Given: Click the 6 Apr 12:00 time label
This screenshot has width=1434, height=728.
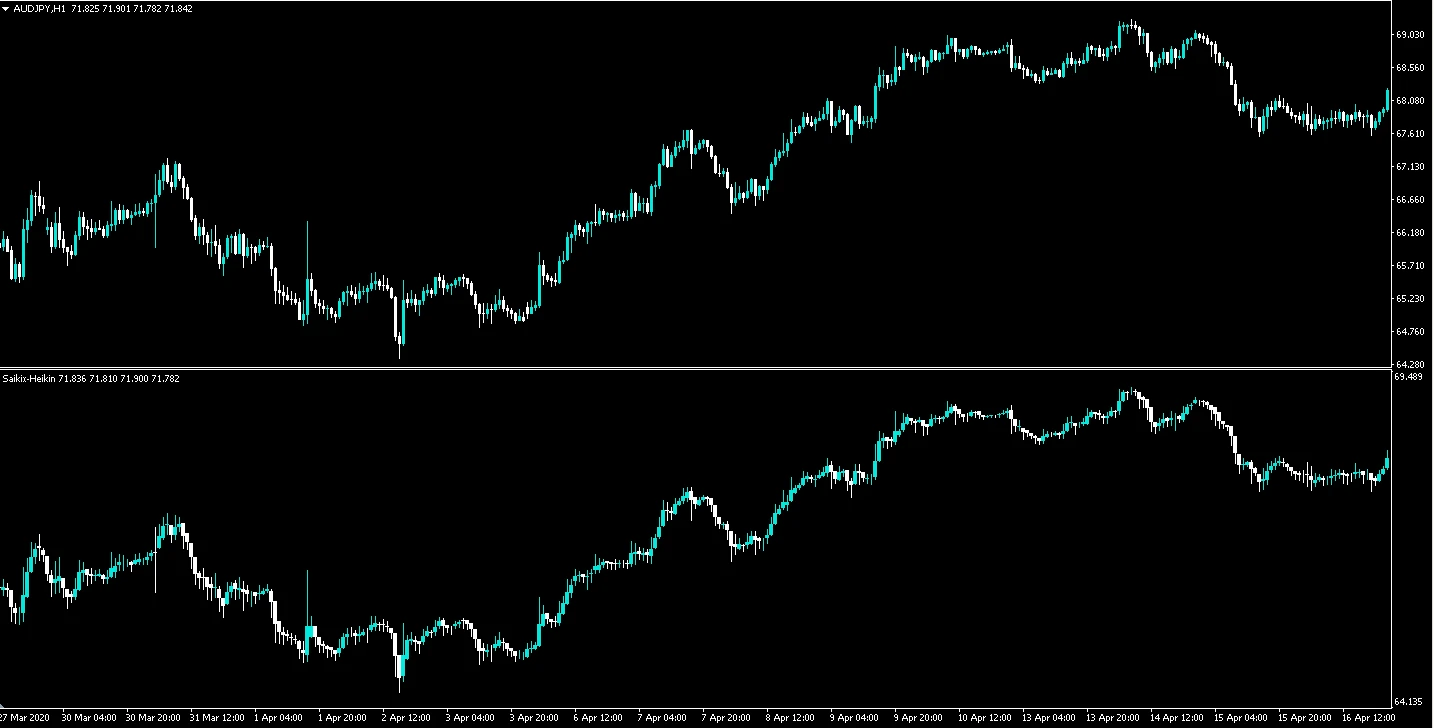Looking at the screenshot, I should click(598, 718).
